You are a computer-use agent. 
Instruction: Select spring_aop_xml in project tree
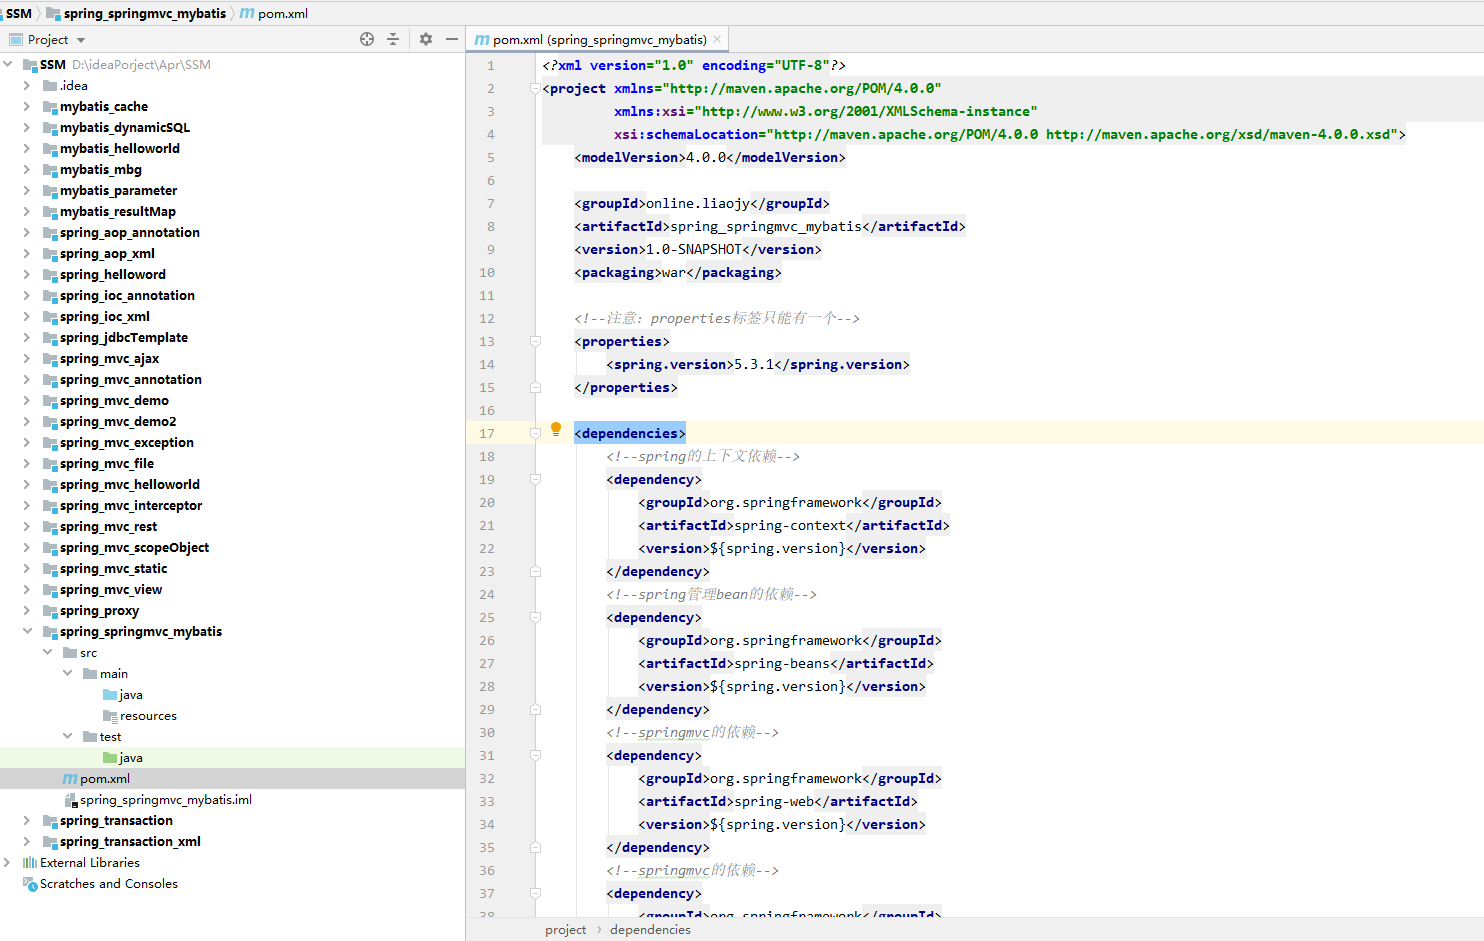click(107, 253)
